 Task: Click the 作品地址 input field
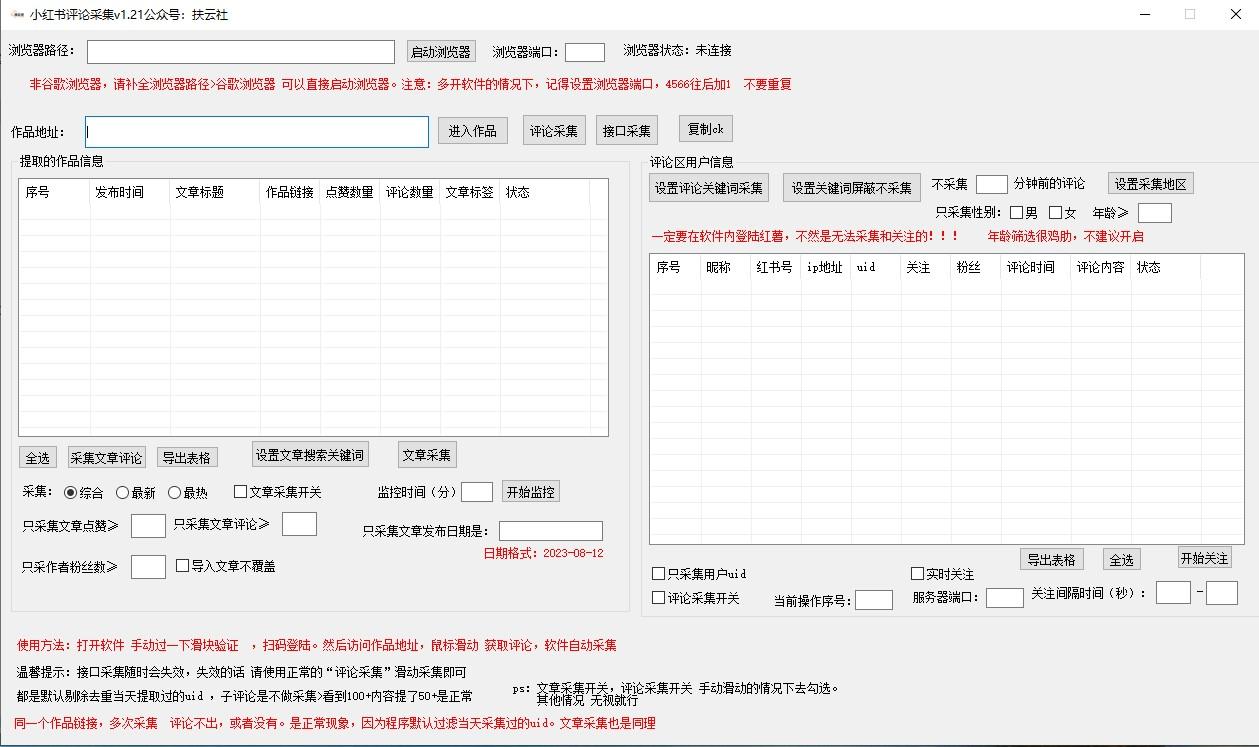[255, 131]
